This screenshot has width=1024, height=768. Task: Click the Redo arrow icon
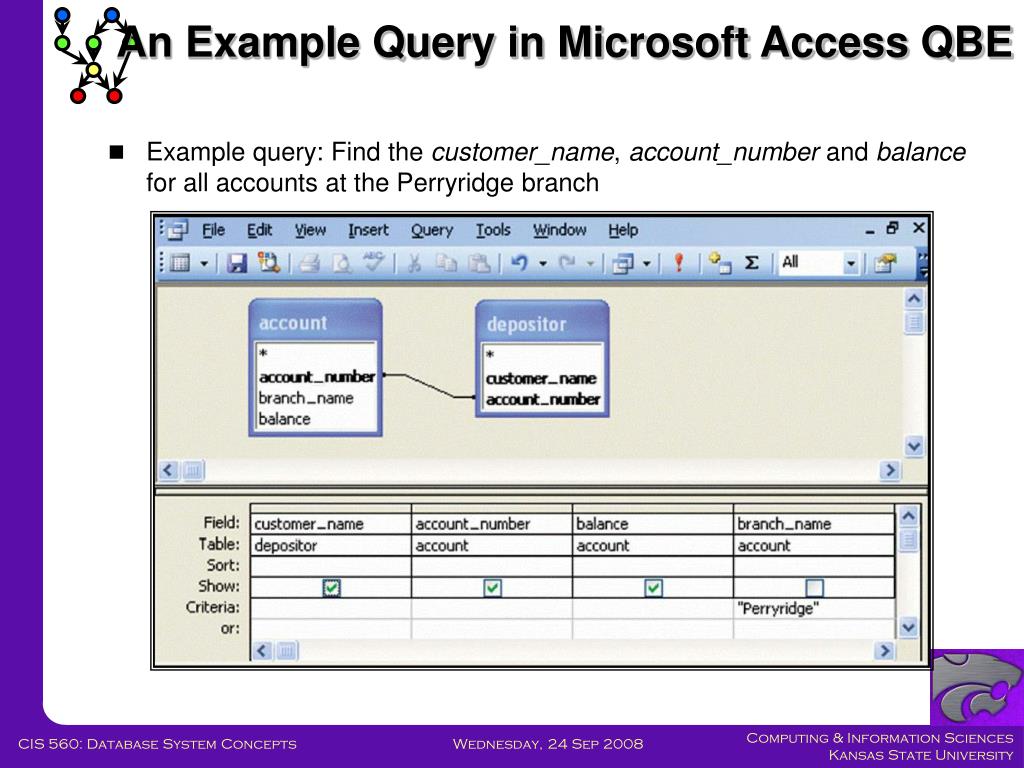pos(568,263)
